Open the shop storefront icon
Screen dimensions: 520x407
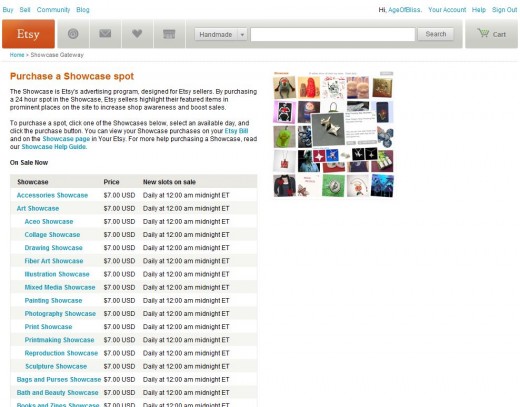tap(169, 34)
